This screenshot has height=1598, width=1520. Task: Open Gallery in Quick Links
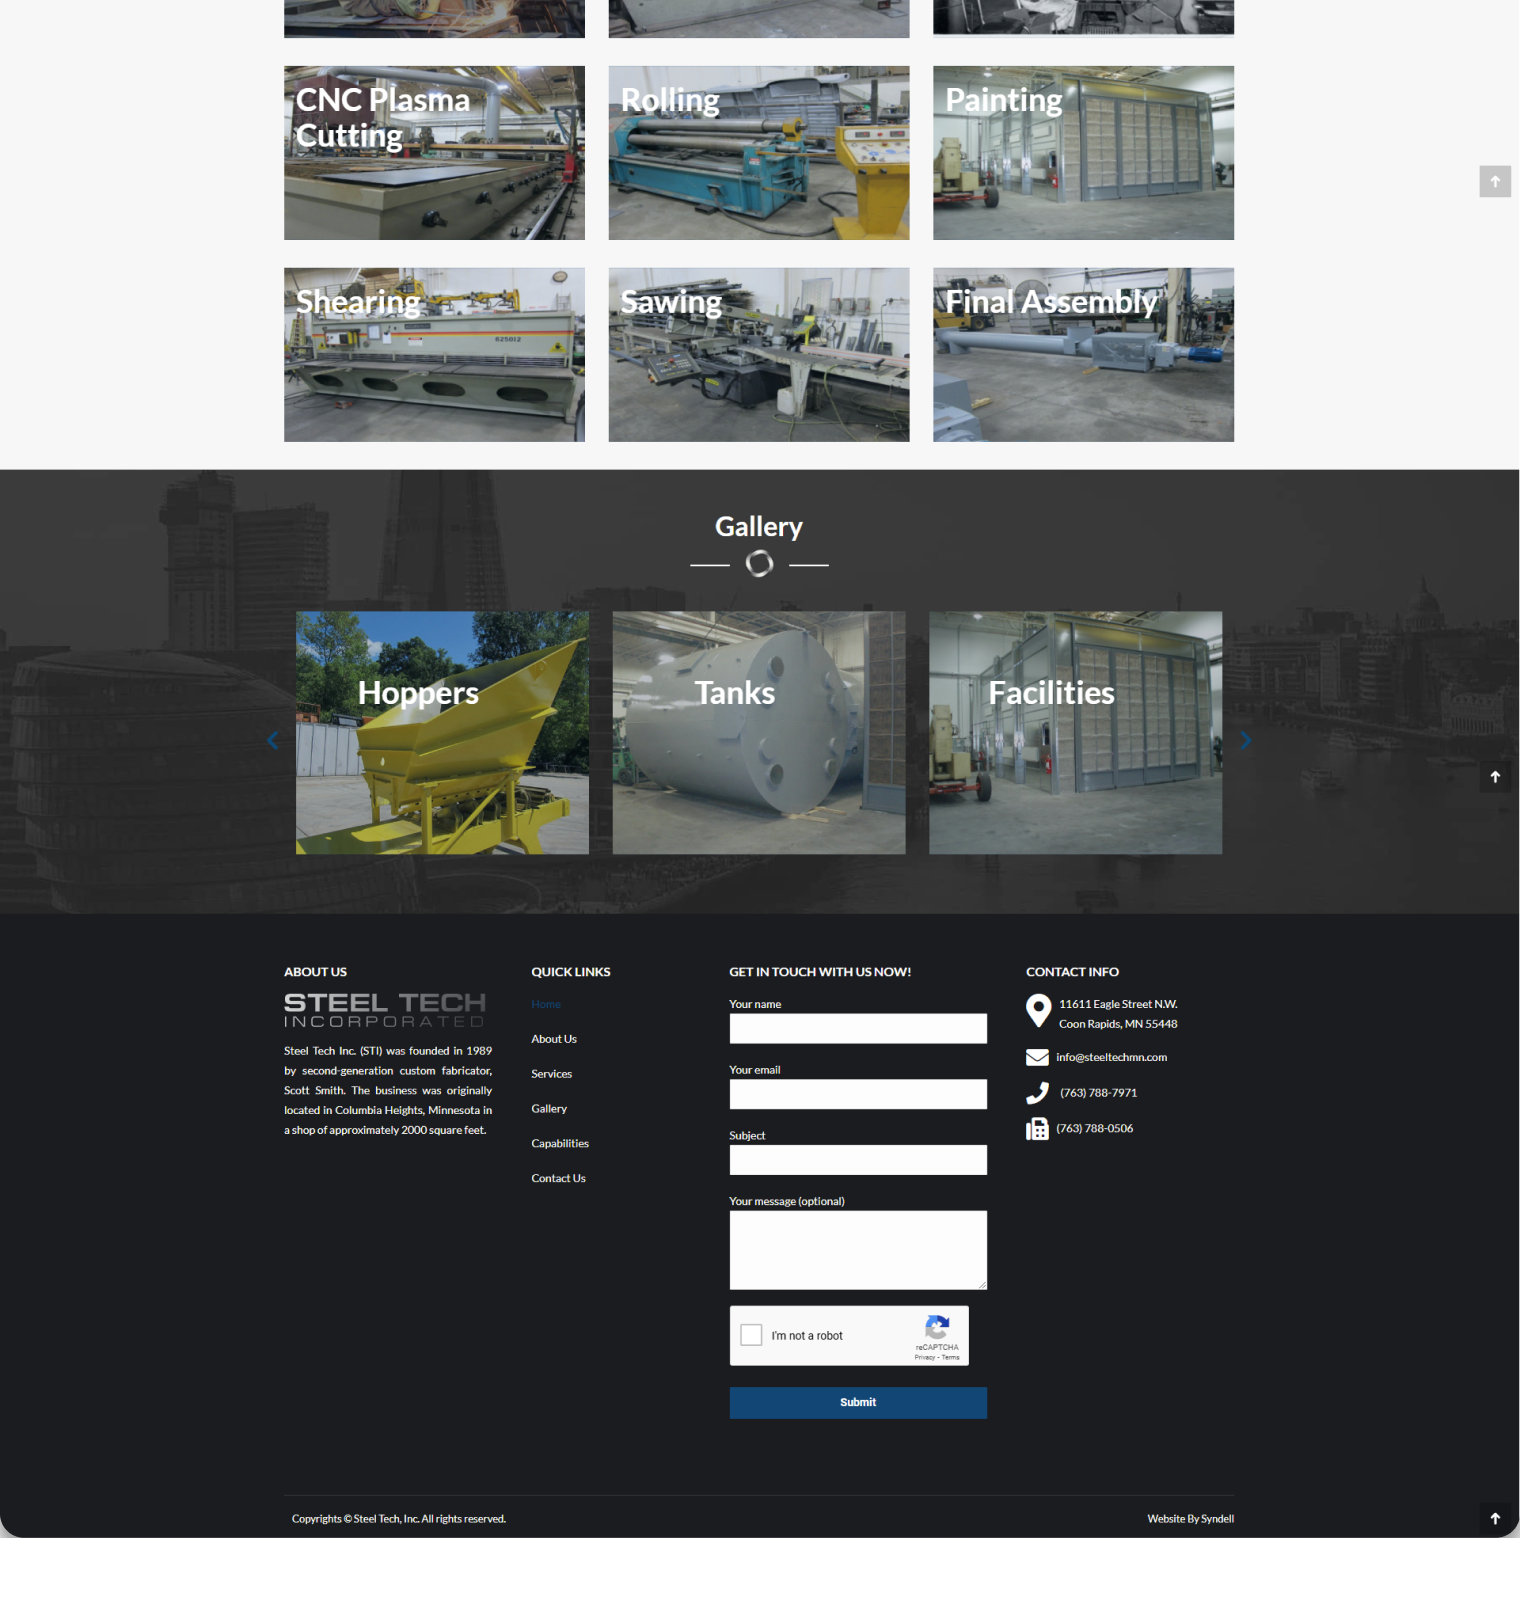[x=549, y=1109]
